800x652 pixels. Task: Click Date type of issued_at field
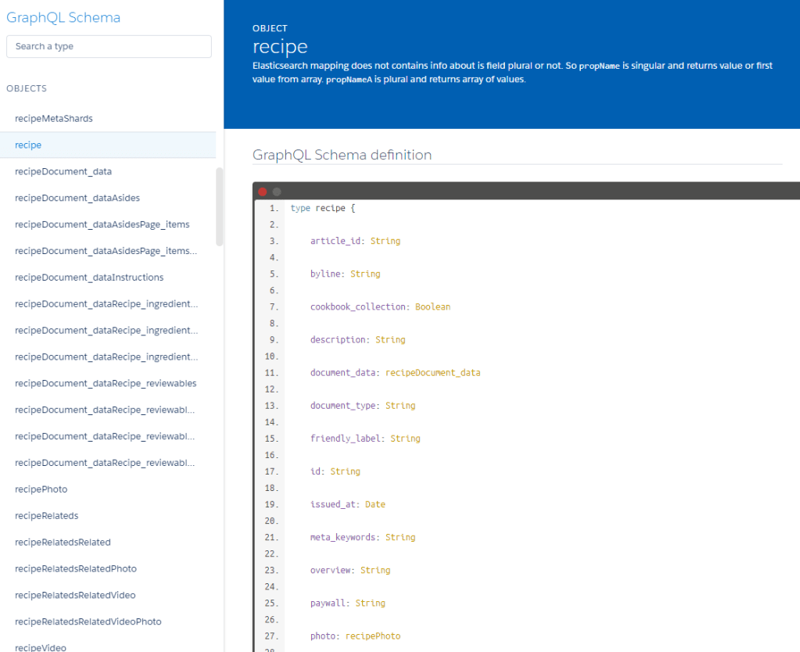[x=375, y=504]
